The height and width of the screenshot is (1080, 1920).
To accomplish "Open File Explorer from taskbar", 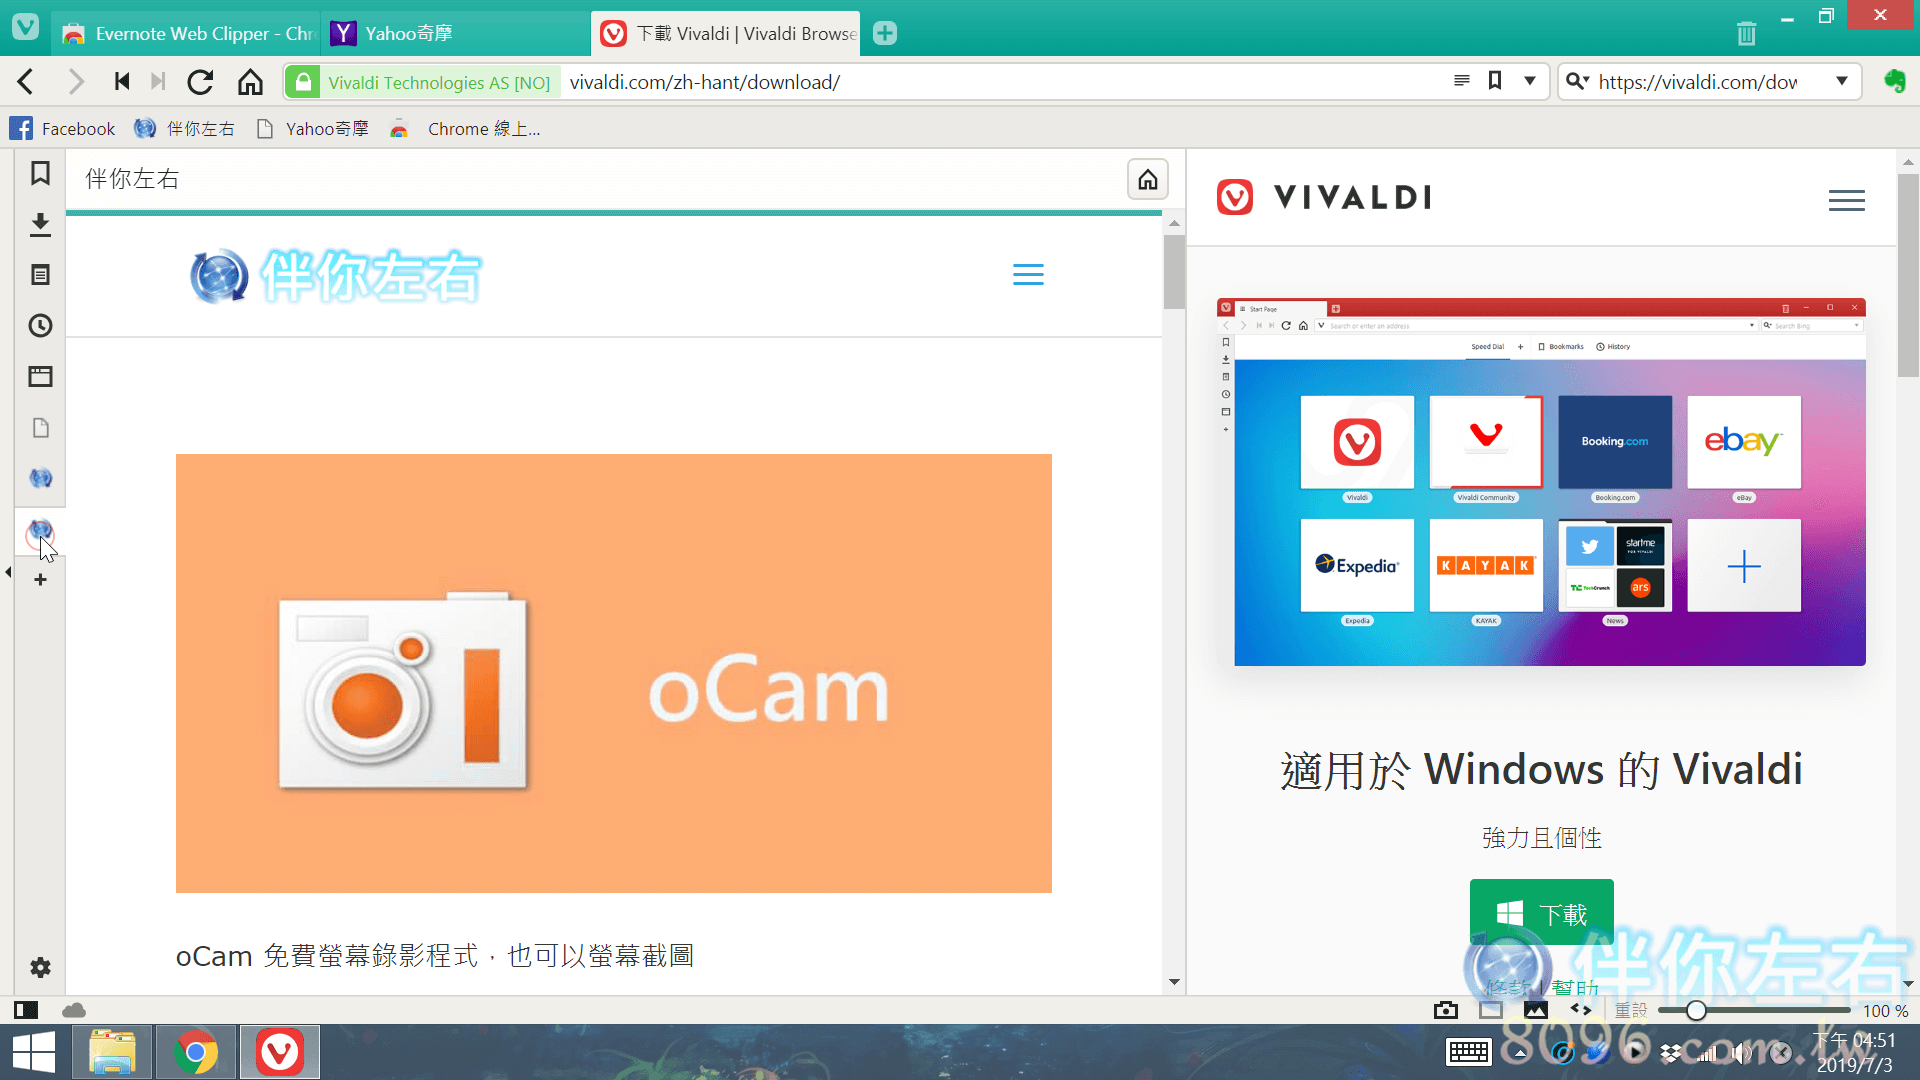I will click(x=112, y=1052).
